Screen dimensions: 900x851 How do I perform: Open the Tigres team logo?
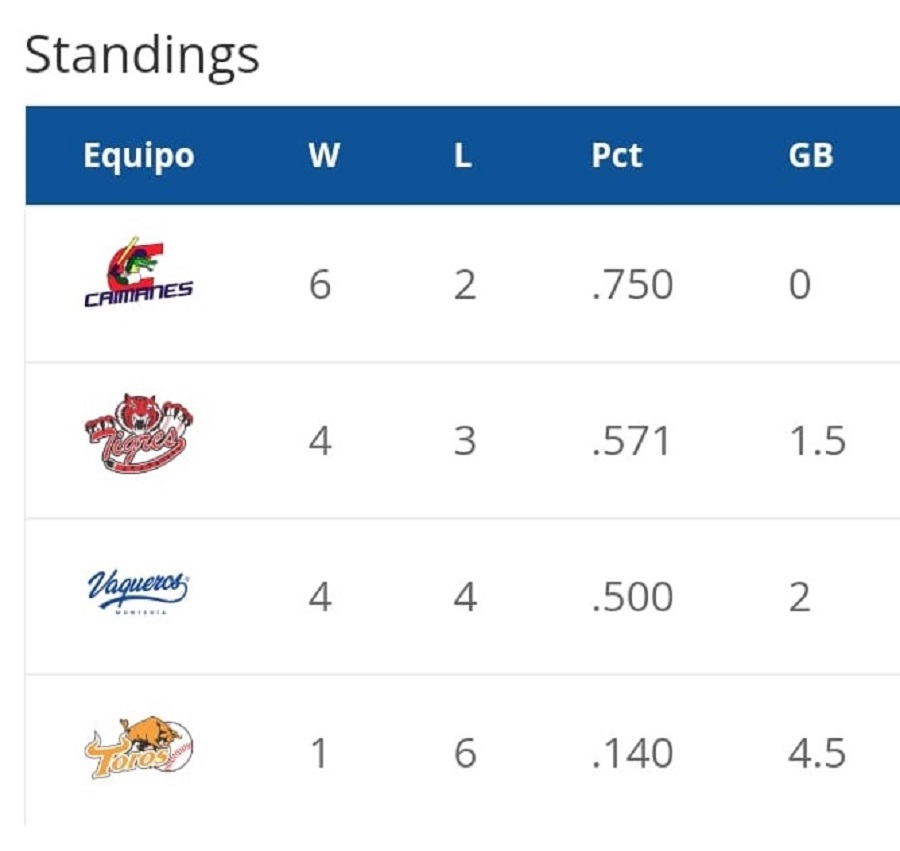[138, 433]
